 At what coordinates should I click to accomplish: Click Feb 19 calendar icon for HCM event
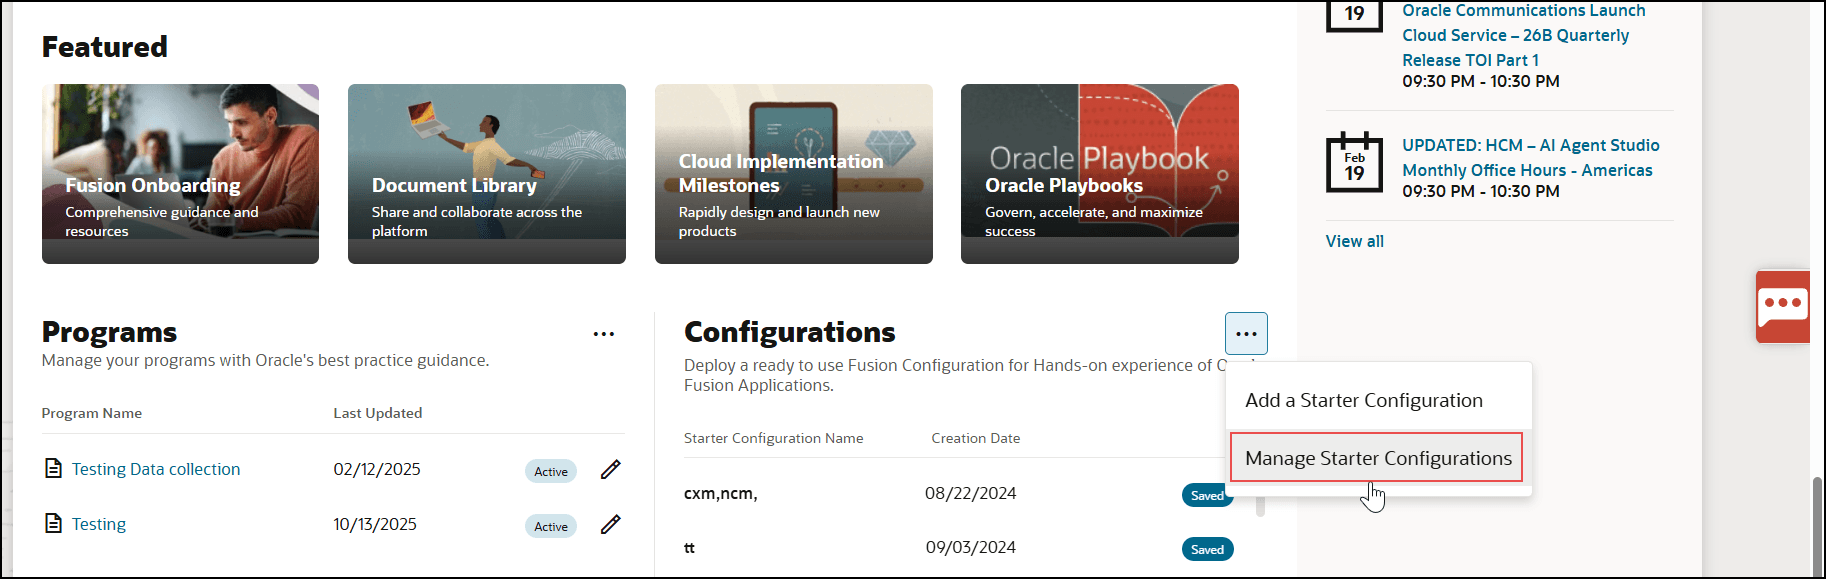click(x=1354, y=162)
